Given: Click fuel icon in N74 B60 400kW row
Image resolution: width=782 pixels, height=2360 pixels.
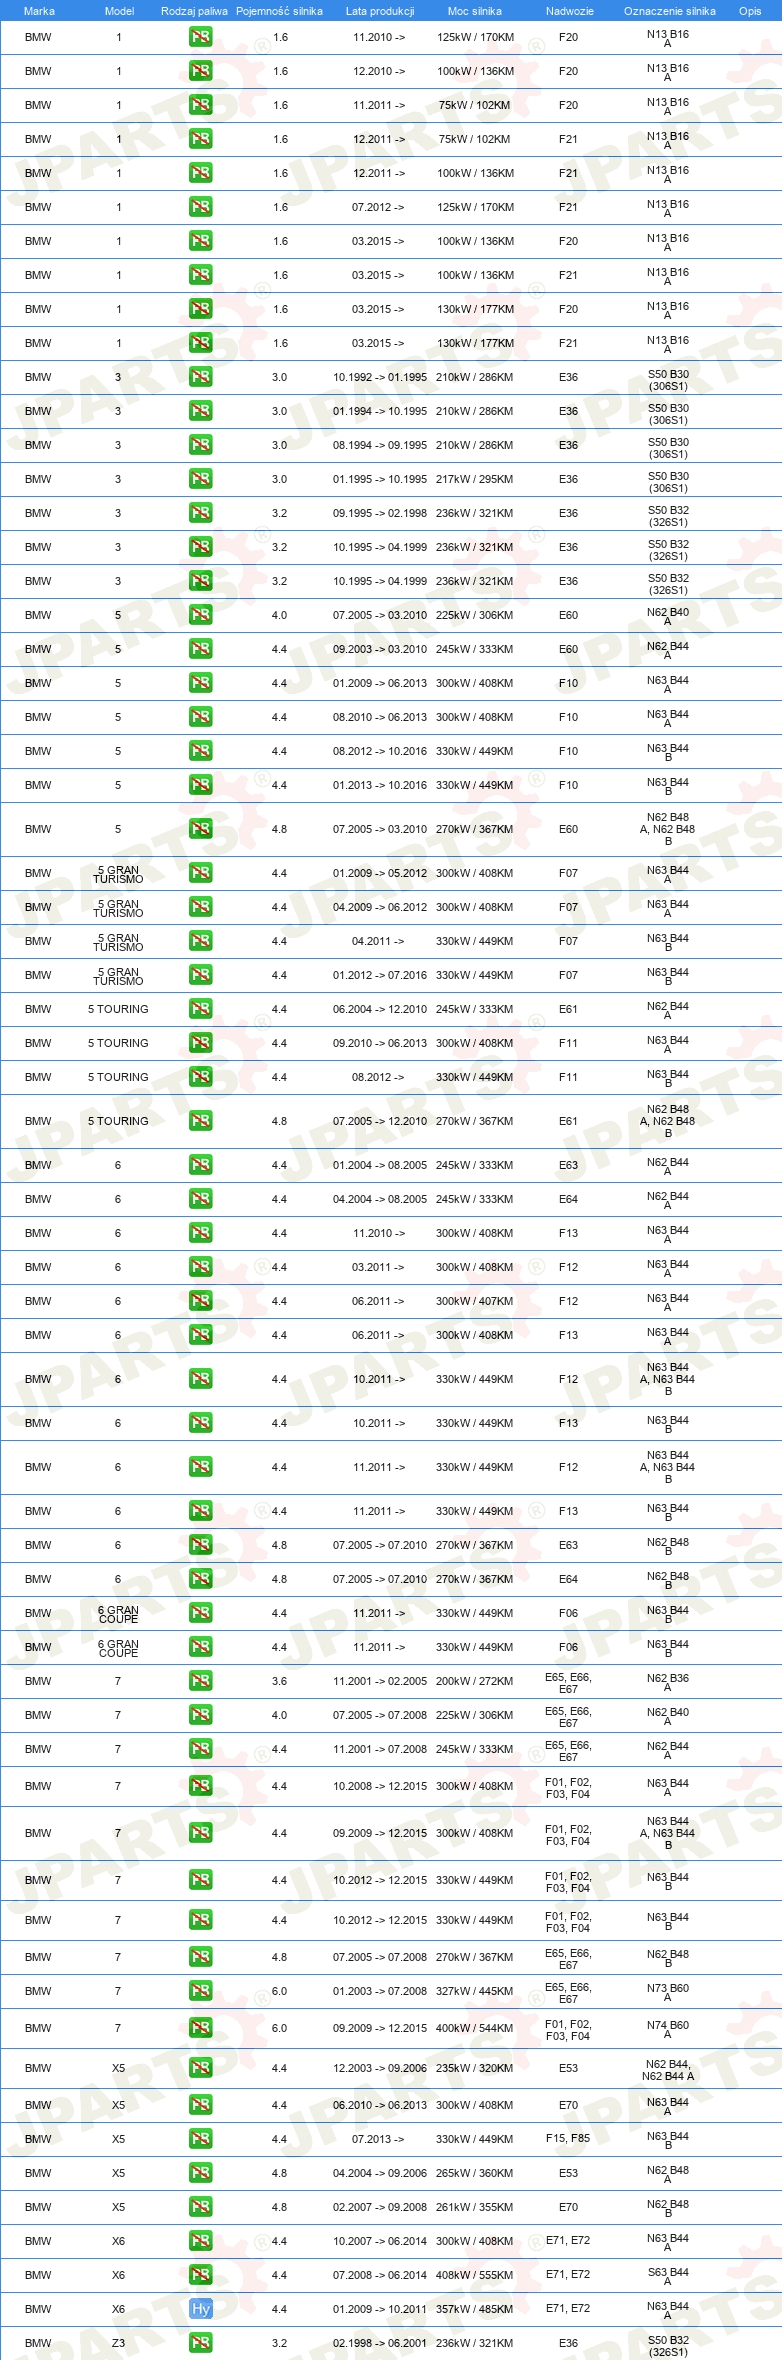Looking at the screenshot, I should coord(201,2028).
